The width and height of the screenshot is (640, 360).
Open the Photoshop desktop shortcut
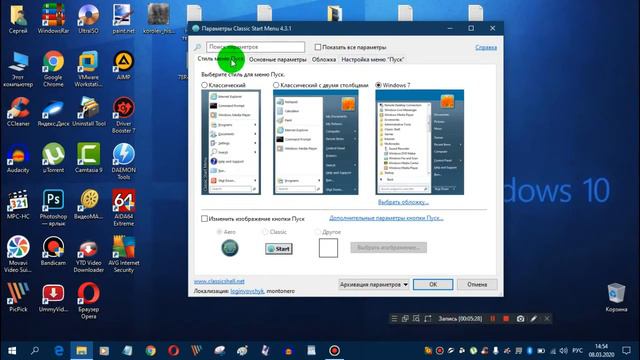click(53, 208)
